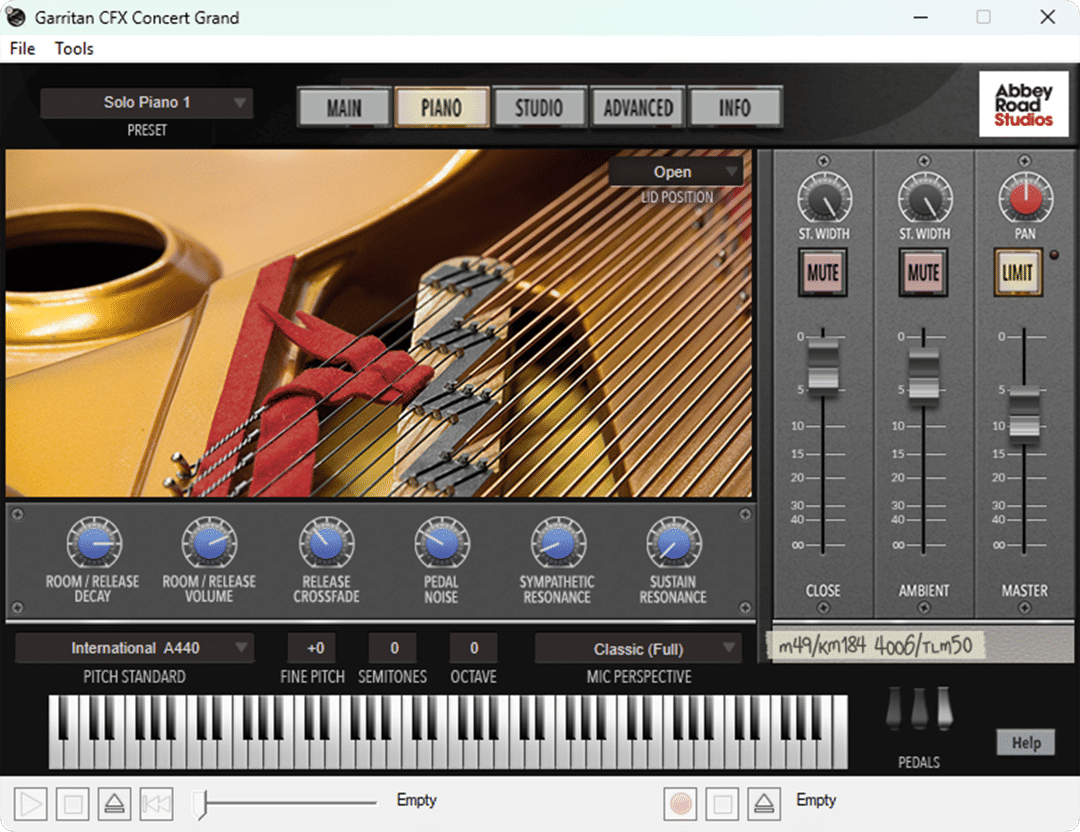1080x832 pixels.
Task: Click the Help button
Action: [x=1026, y=742]
